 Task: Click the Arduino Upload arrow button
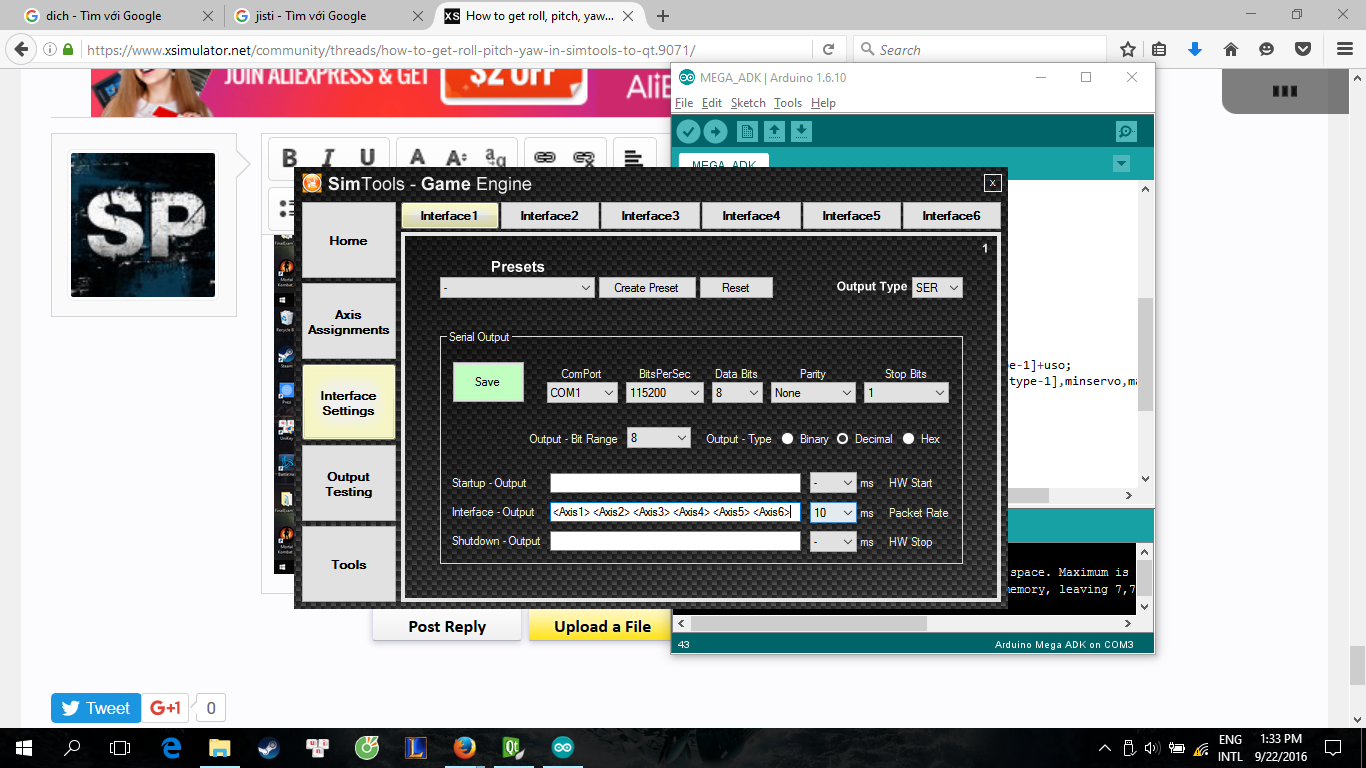click(x=715, y=131)
